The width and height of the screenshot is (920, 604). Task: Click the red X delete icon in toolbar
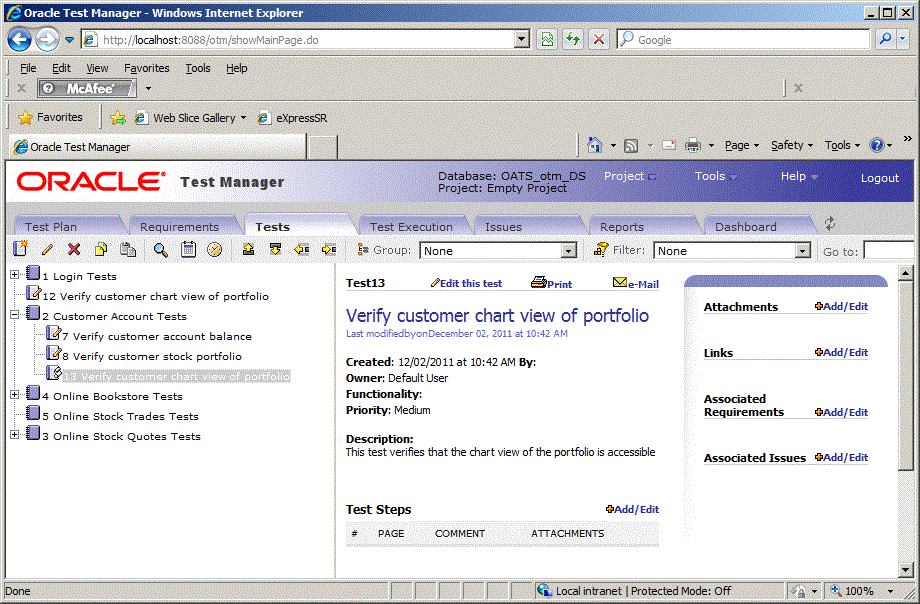(74, 249)
